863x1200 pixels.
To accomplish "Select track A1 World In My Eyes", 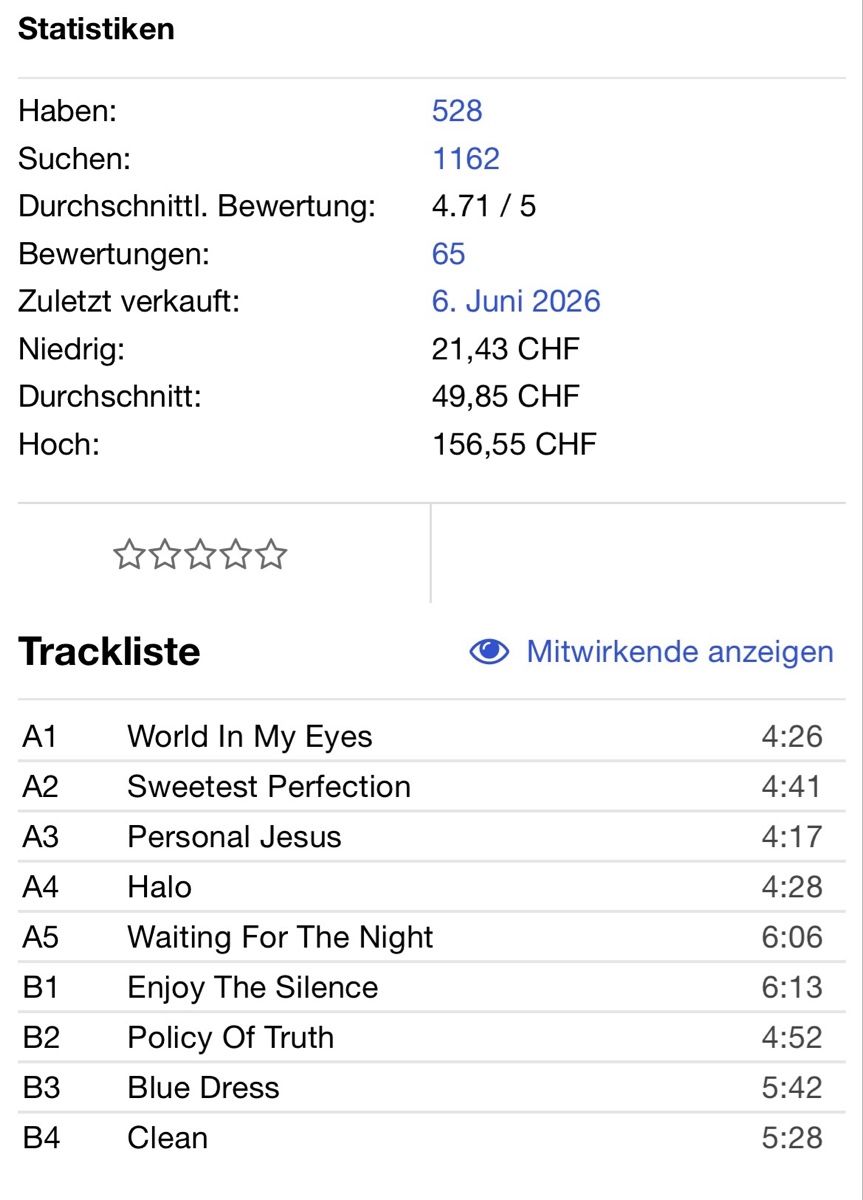I will tap(431, 737).
